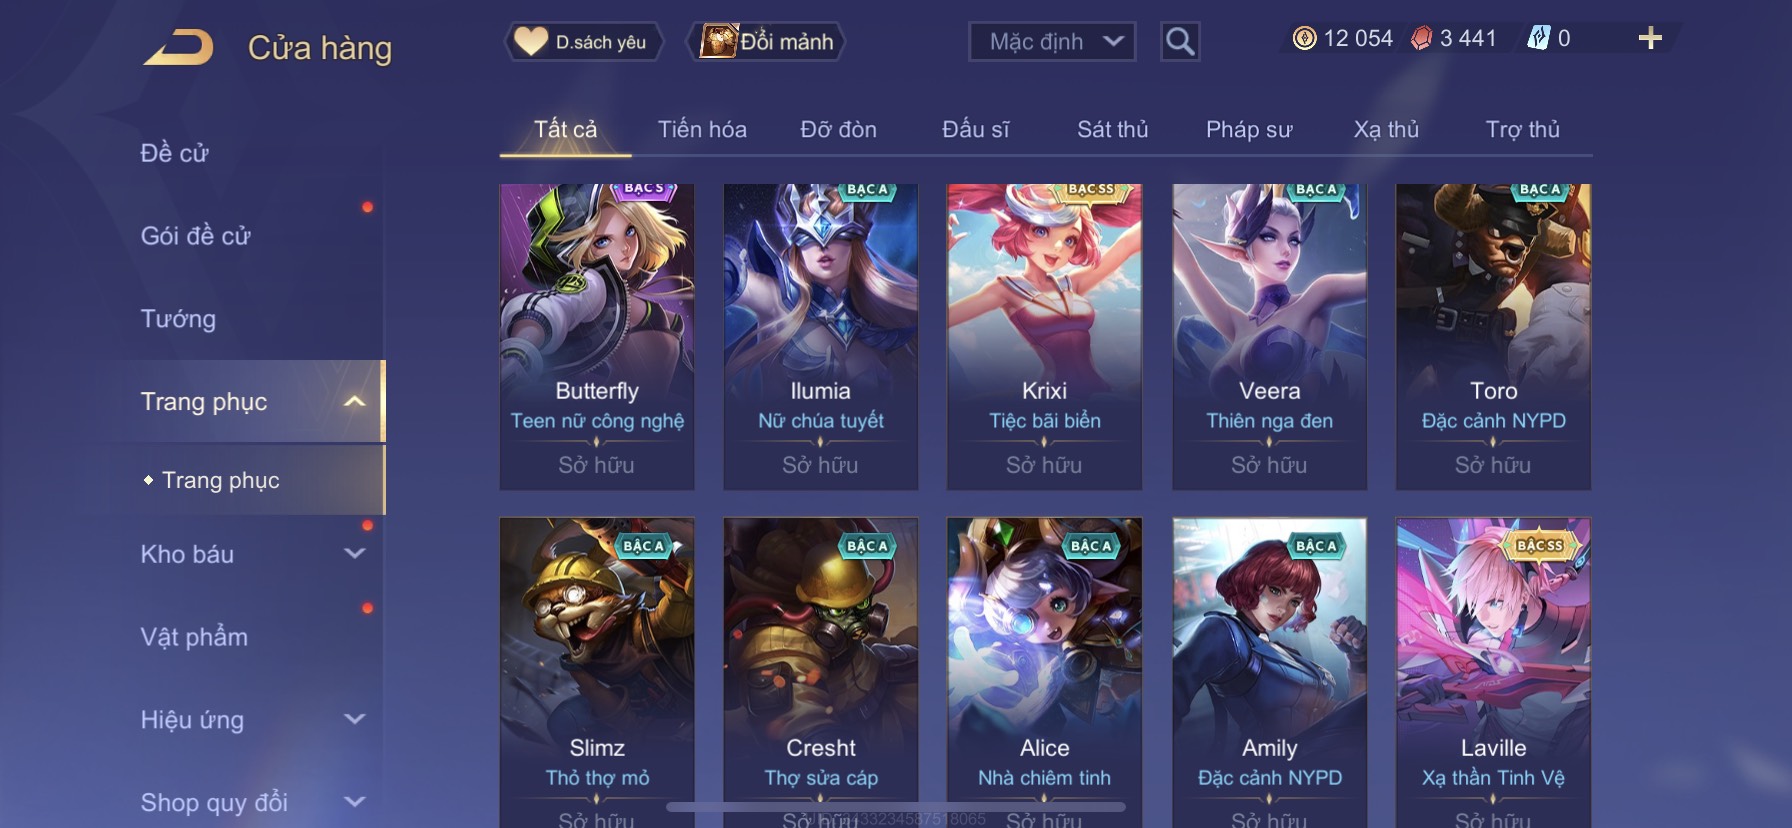Go back using the arrow logo icon
The height and width of the screenshot is (828, 1792).
coord(178,47)
